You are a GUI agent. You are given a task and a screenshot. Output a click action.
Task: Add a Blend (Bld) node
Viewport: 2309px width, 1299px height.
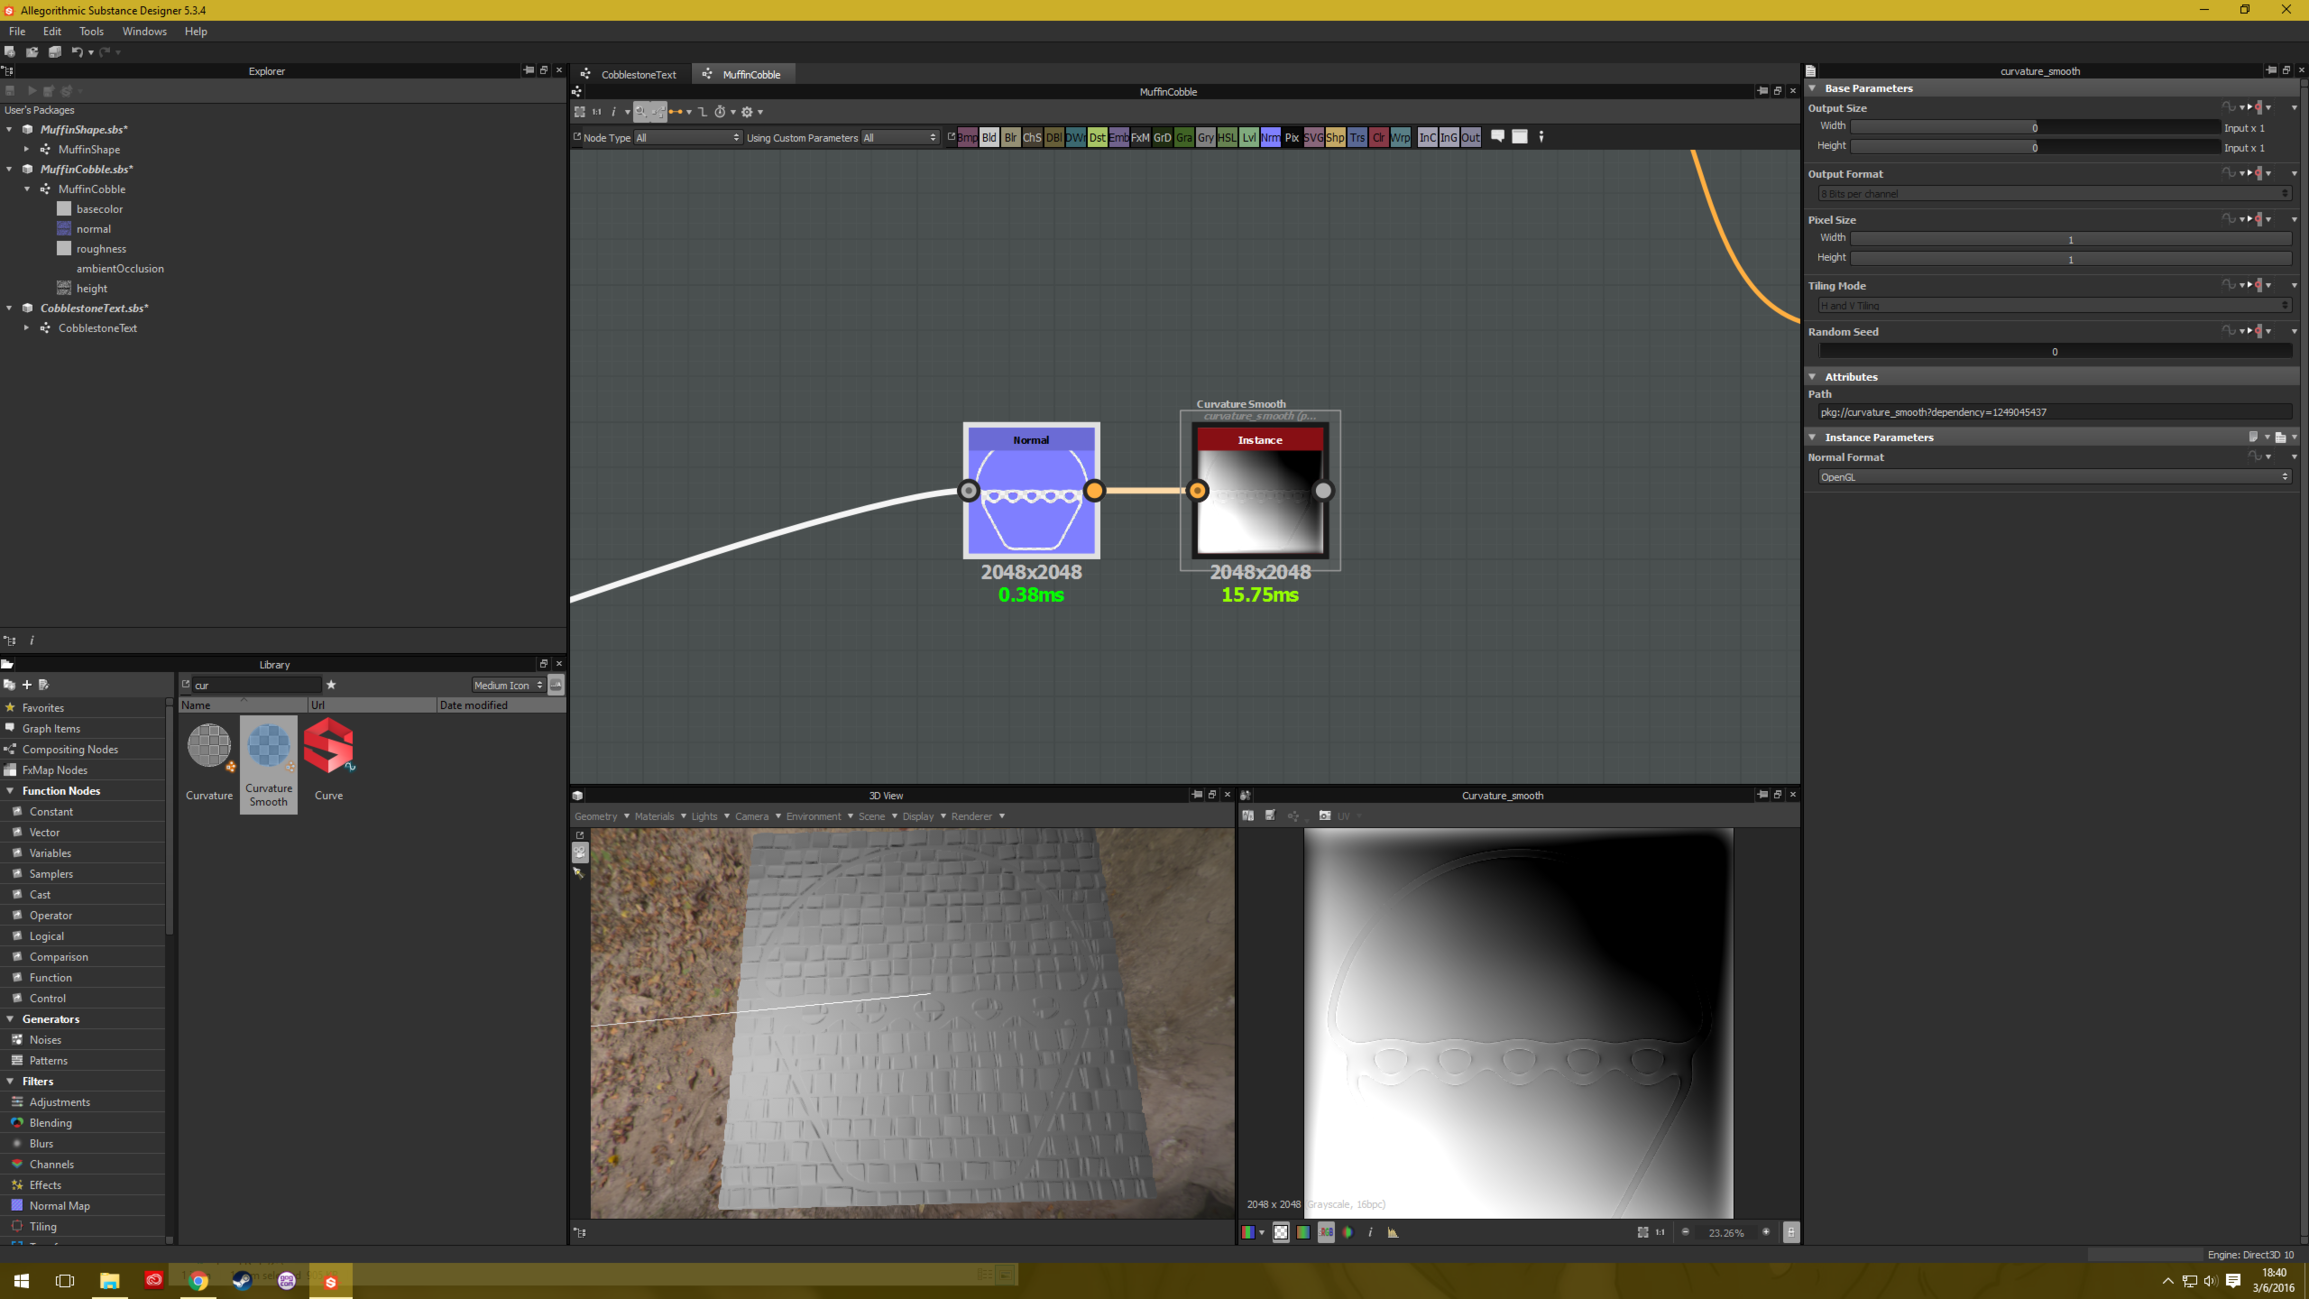(989, 137)
